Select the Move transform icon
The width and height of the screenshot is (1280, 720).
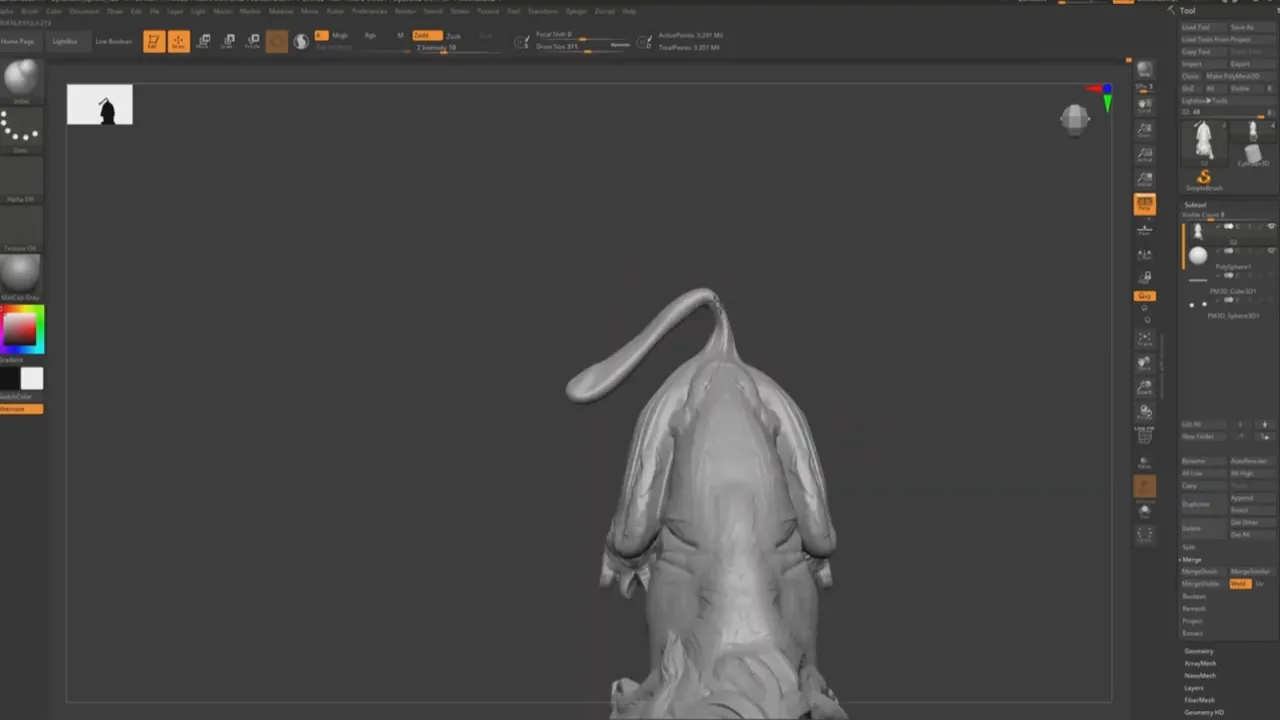tap(203, 42)
